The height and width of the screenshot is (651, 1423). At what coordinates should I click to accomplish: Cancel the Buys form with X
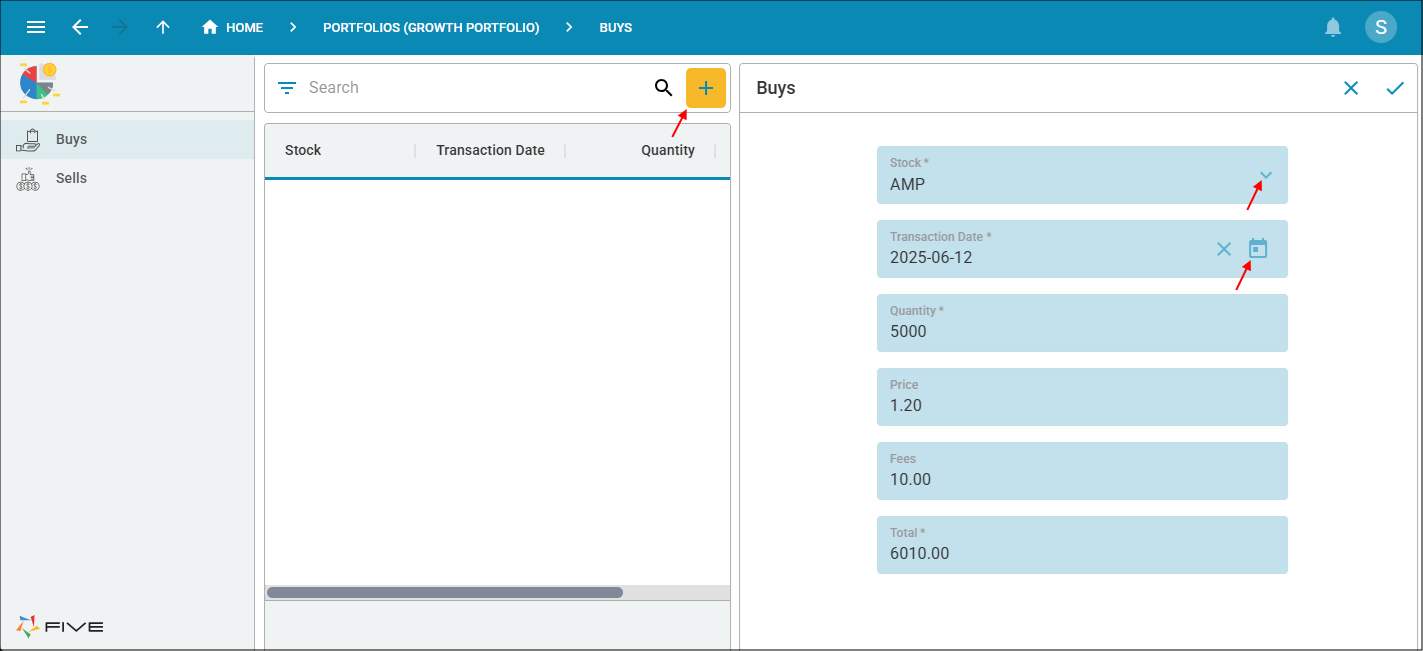click(1351, 88)
